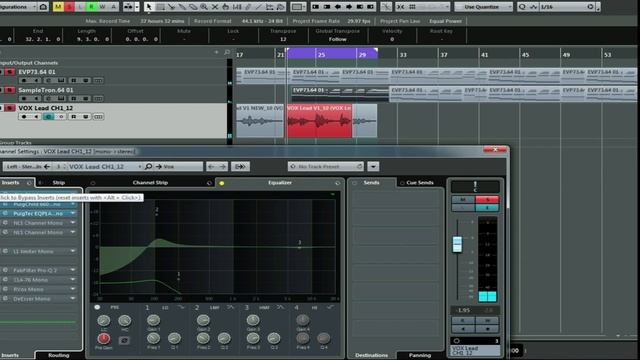
Task: Click the phase invert button beside Pre Gain
Action: click(x=124, y=340)
